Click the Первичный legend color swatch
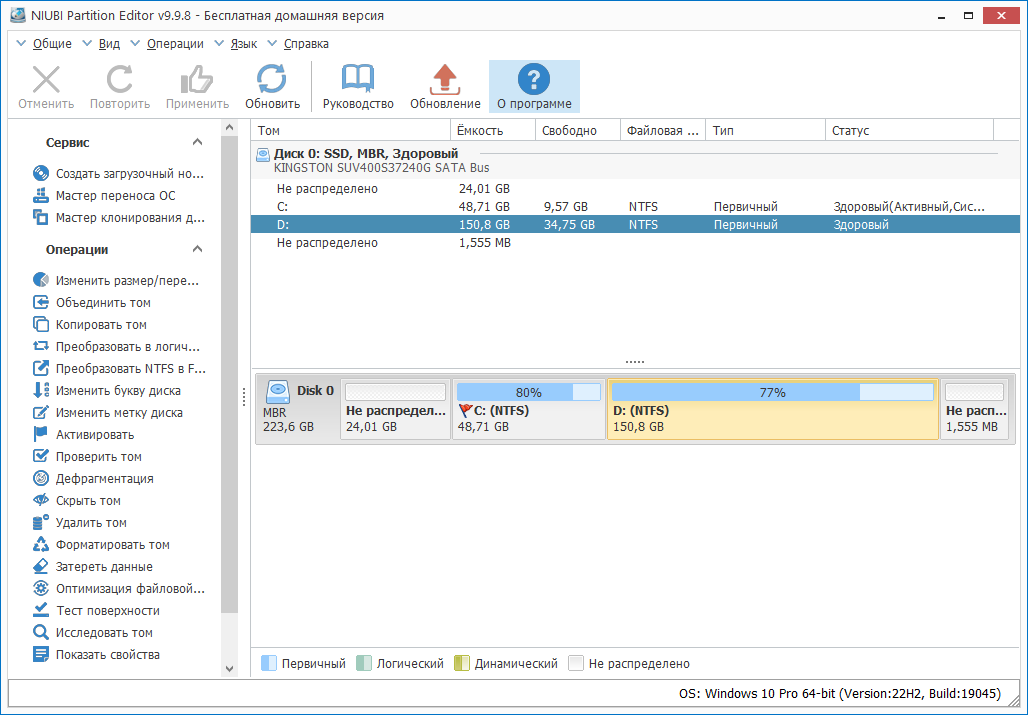 click(x=269, y=663)
